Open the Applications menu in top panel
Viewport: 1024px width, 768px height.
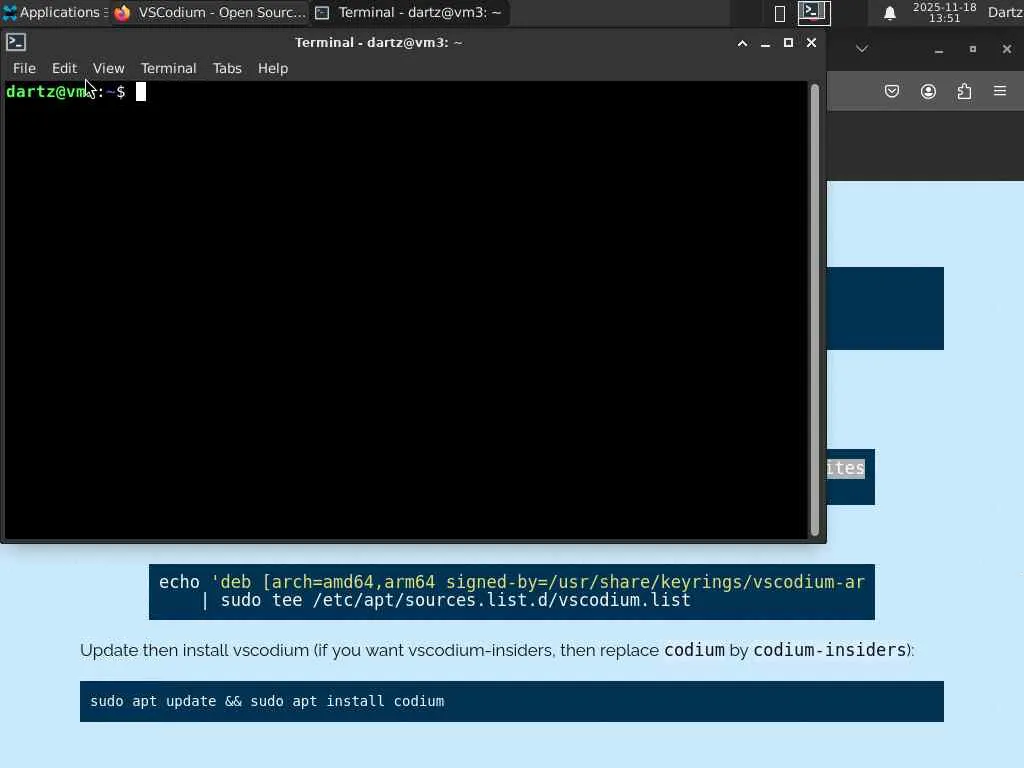[55, 12]
